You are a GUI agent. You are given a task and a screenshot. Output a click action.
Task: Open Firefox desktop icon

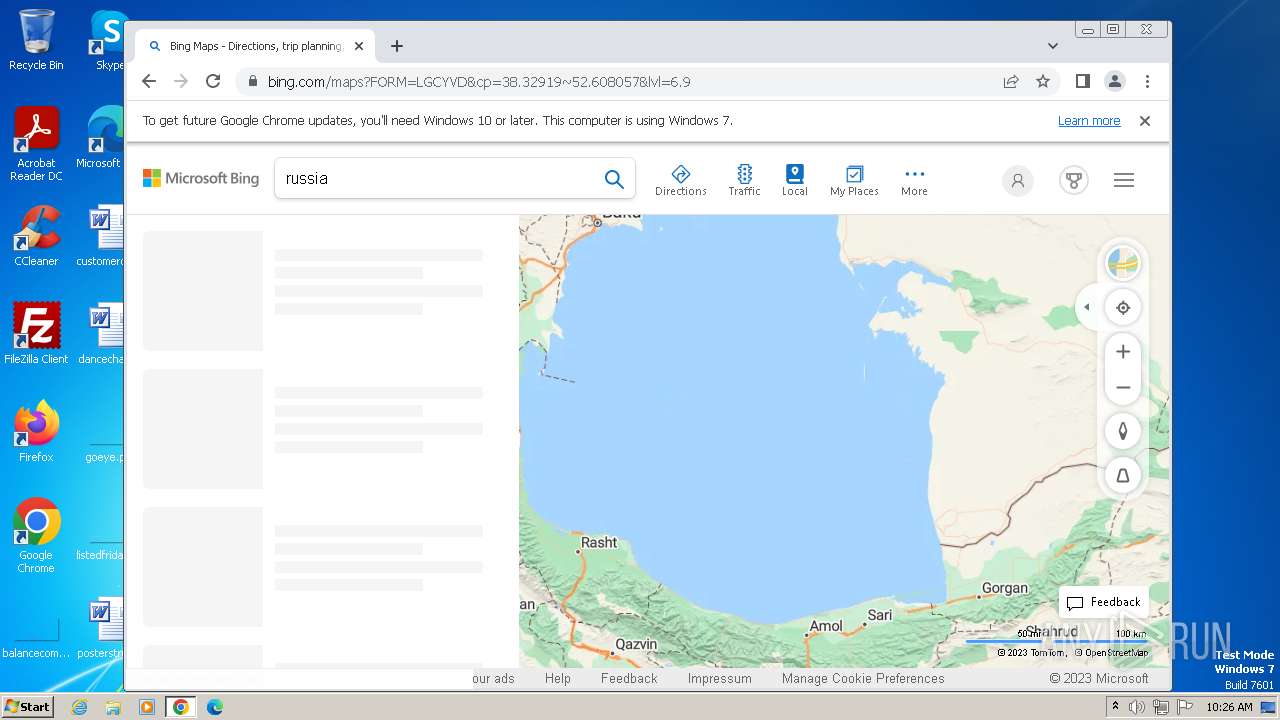coord(36,432)
